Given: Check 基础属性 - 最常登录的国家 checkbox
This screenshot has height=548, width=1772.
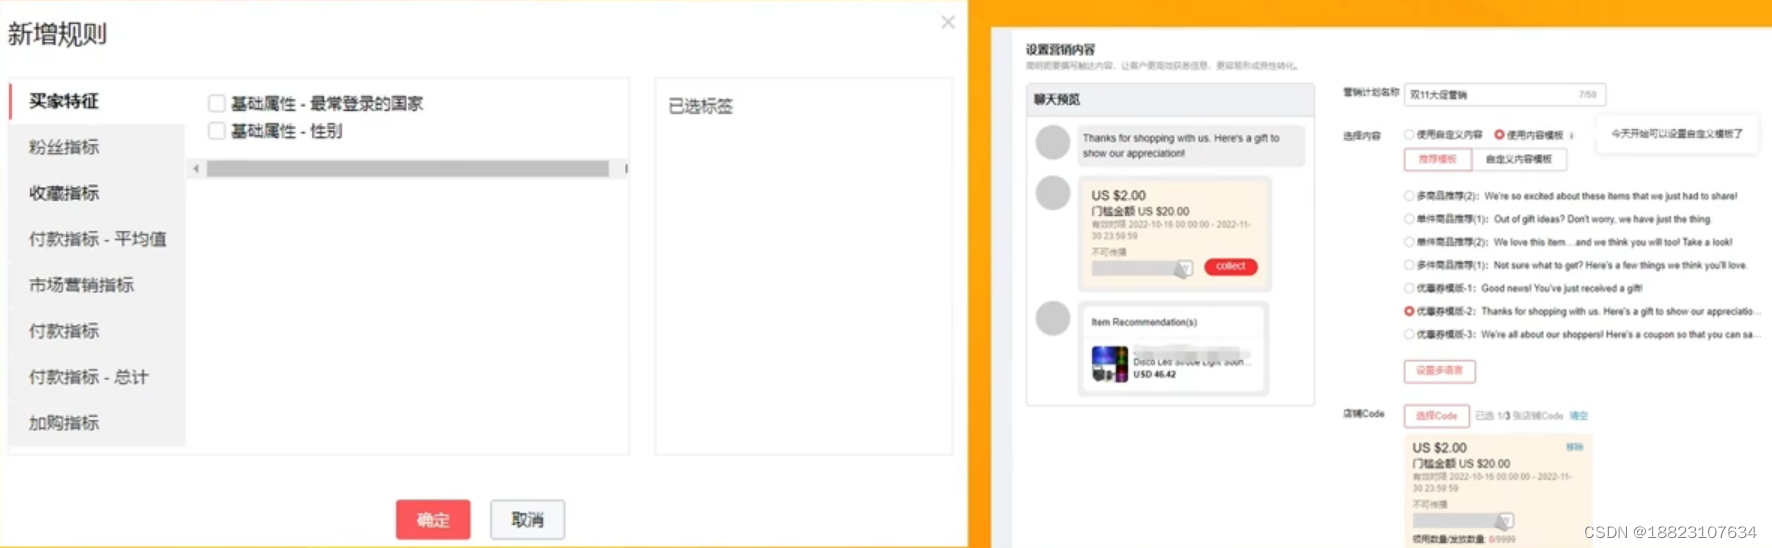Looking at the screenshot, I should (x=216, y=103).
